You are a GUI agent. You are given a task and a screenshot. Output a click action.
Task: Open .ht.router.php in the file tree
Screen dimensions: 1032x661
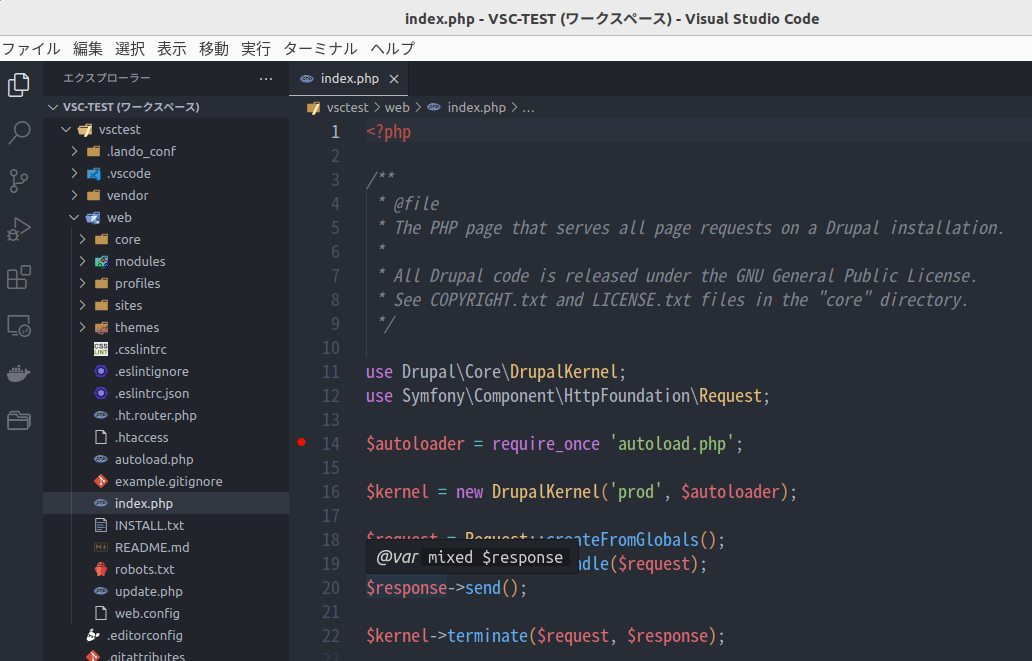tap(155, 415)
